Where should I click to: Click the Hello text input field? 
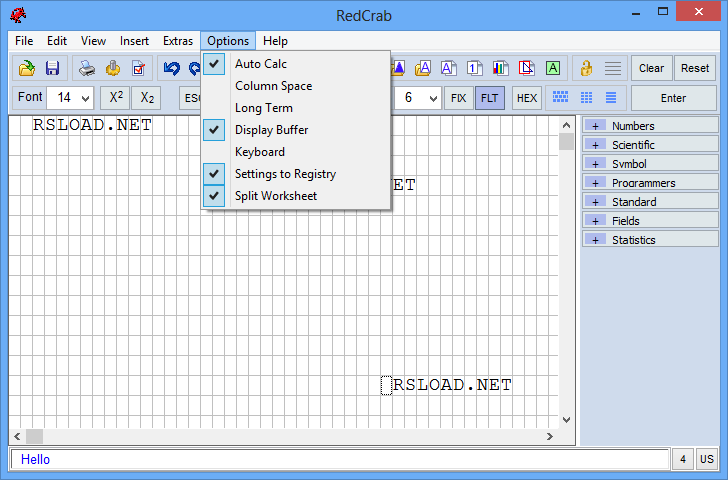point(339,459)
